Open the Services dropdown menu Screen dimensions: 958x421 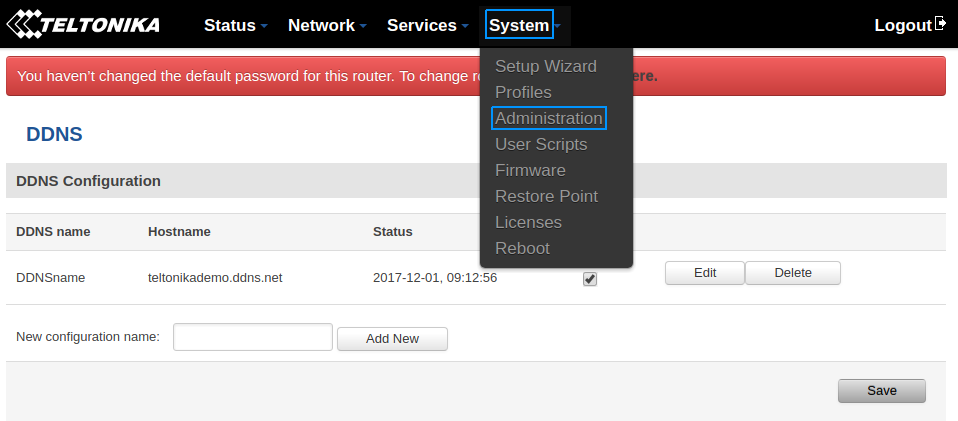coord(428,25)
